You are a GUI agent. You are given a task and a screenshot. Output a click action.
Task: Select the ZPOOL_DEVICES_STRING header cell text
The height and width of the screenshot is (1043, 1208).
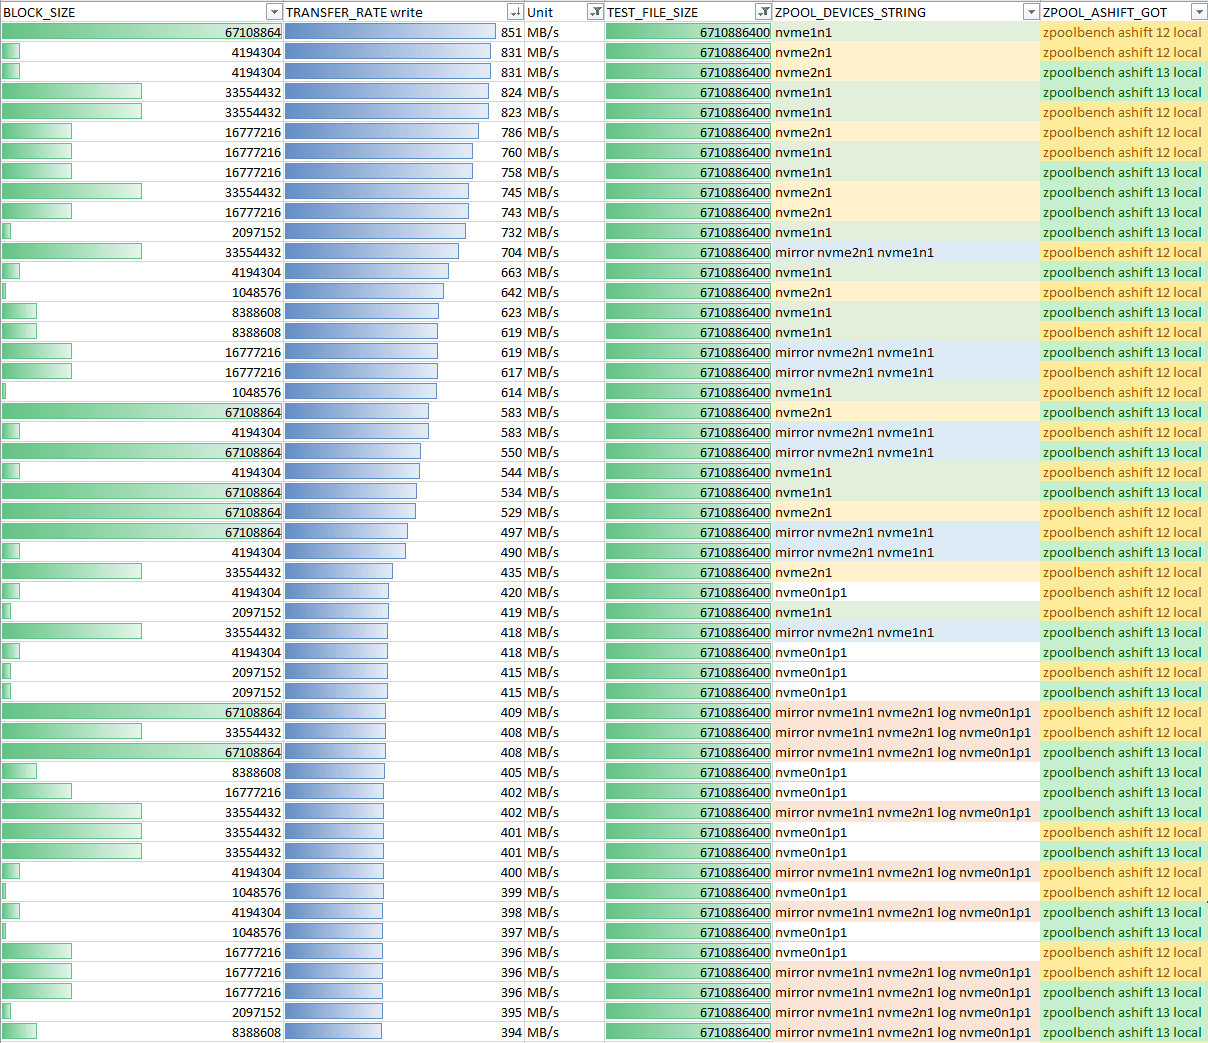(850, 12)
